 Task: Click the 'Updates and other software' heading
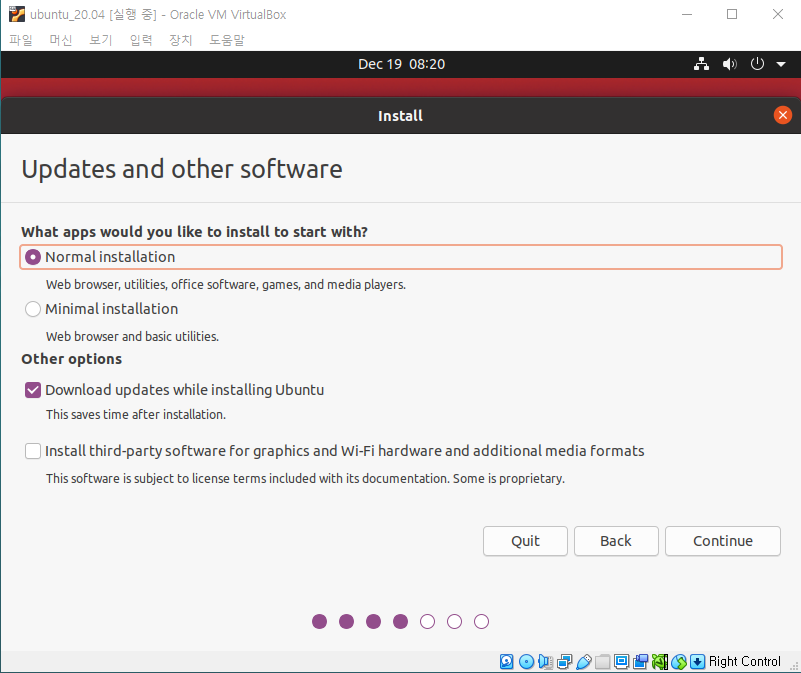pyautogui.click(x=182, y=169)
